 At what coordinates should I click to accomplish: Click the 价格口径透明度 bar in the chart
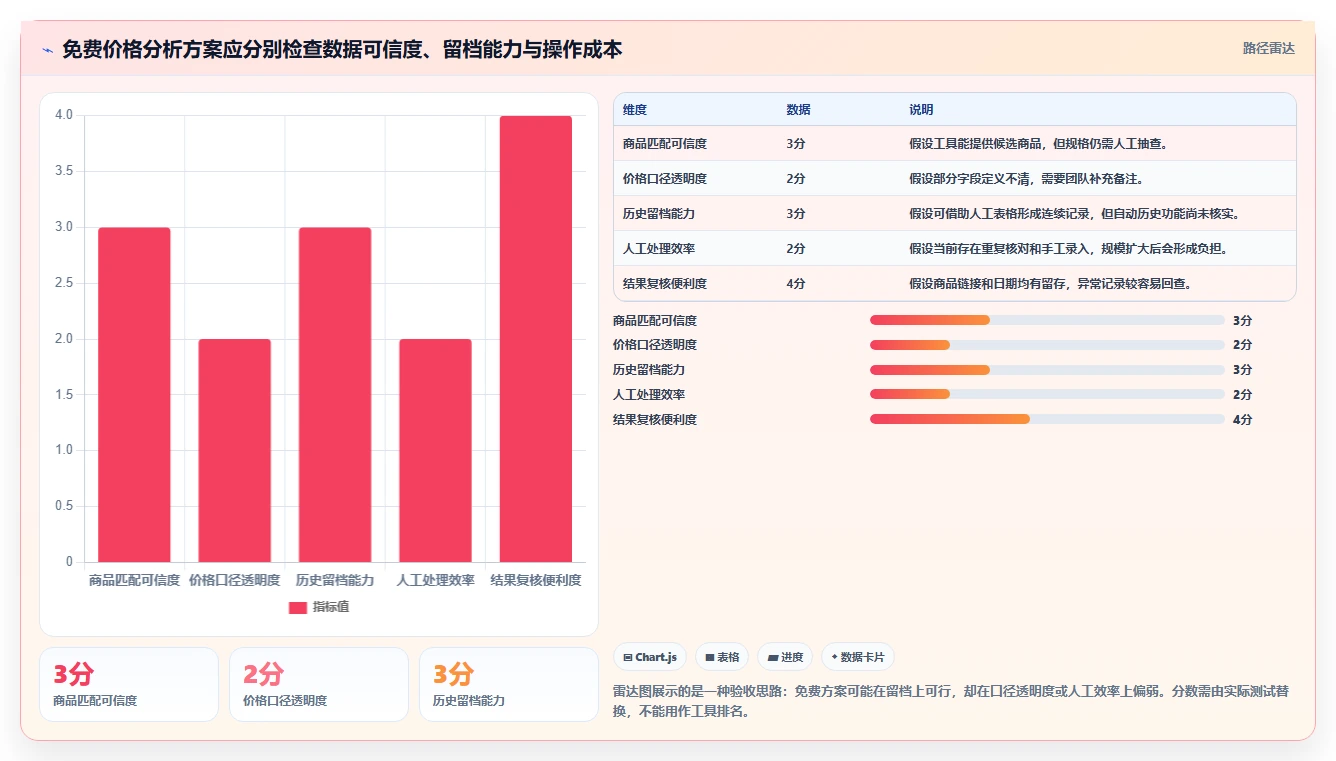pyautogui.click(x=234, y=451)
